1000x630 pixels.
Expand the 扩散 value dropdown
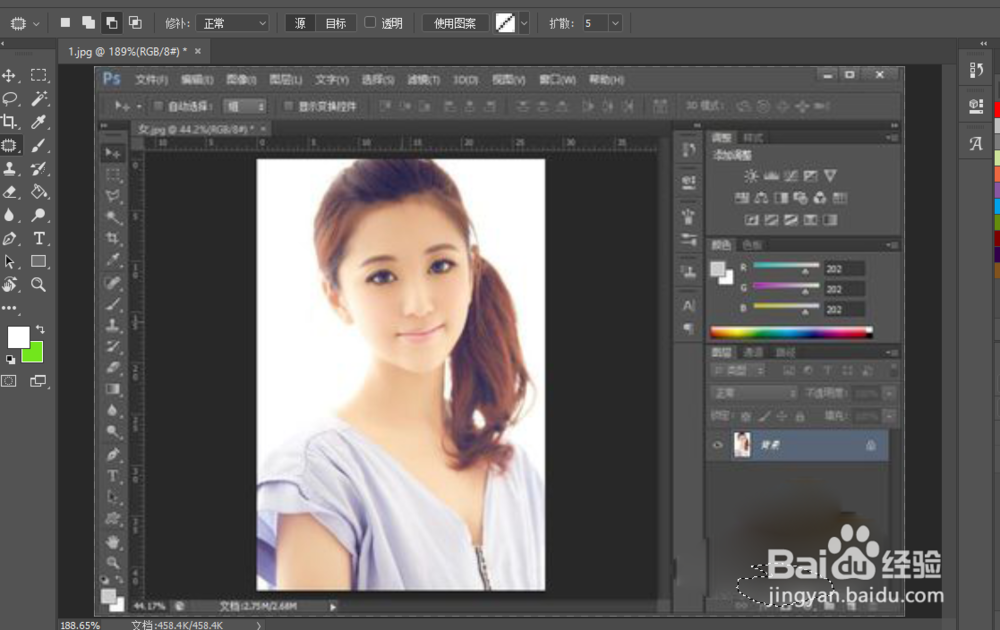tap(614, 22)
